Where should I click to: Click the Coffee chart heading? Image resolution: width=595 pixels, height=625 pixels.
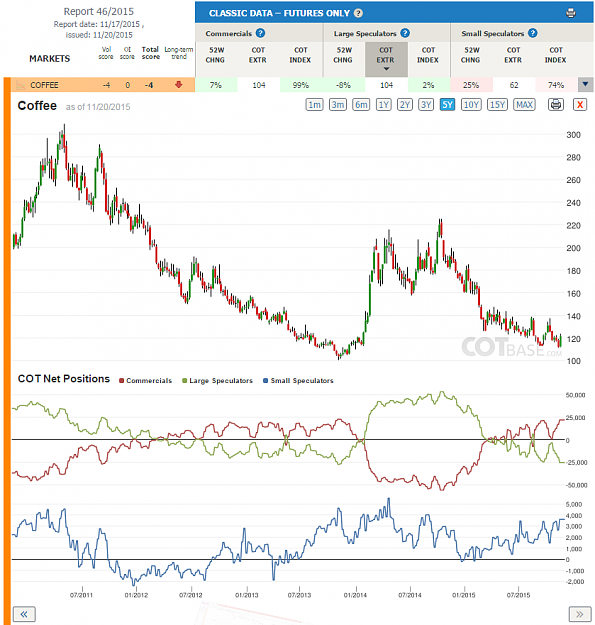coord(37,106)
